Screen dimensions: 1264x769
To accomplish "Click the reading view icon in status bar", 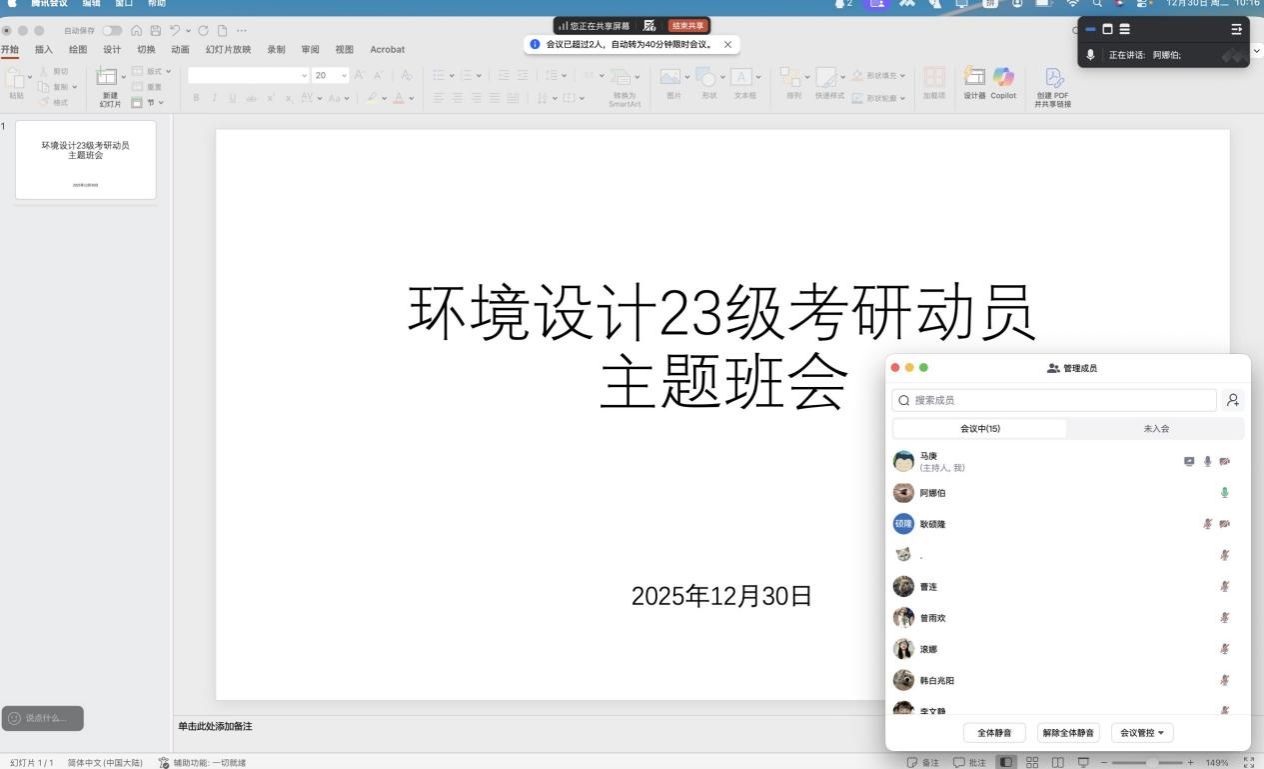I will click(x=1057, y=762).
